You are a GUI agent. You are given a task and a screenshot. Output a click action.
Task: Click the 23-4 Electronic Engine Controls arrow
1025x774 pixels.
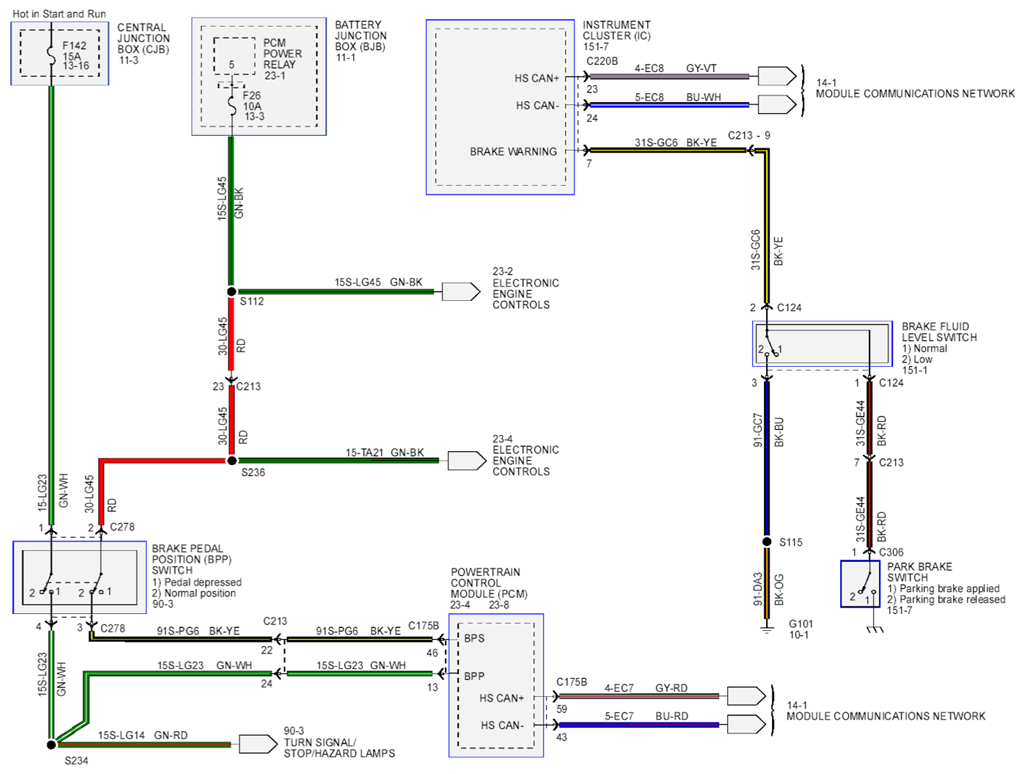click(x=467, y=461)
